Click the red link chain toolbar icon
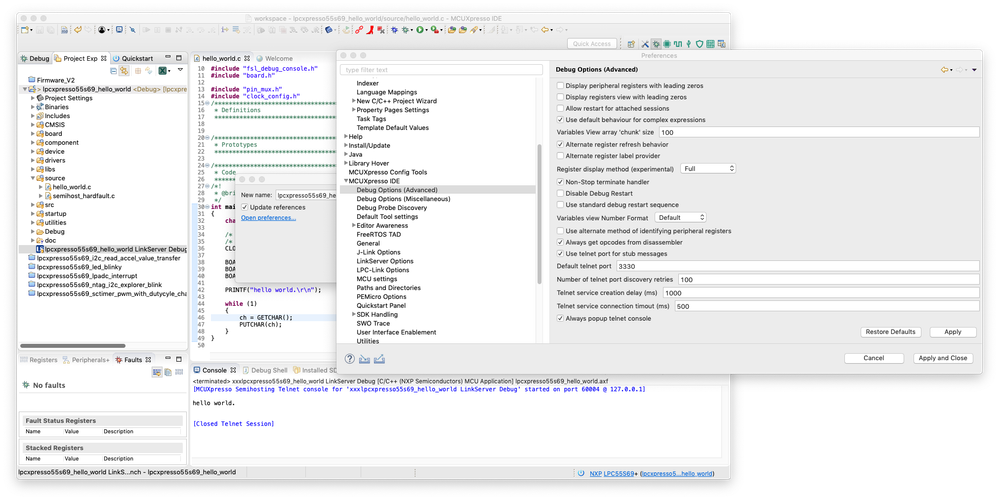The width and height of the screenshot is (999, 500). point(359,30)
